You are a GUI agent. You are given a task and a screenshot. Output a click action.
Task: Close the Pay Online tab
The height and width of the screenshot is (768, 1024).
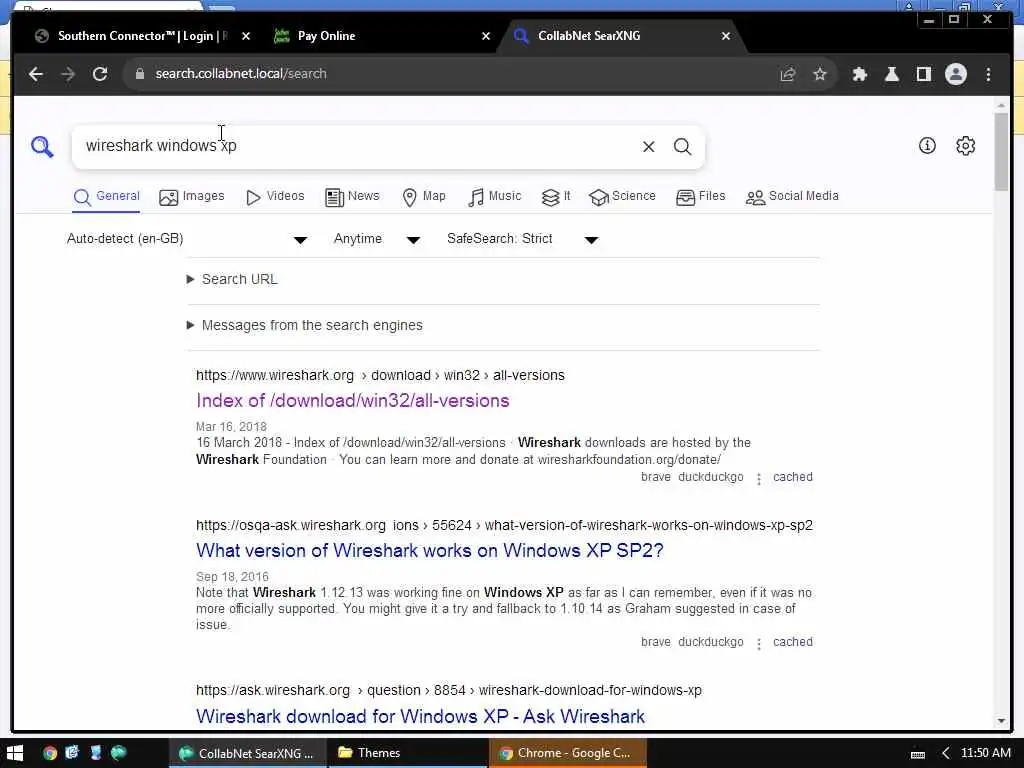[485, 37]
